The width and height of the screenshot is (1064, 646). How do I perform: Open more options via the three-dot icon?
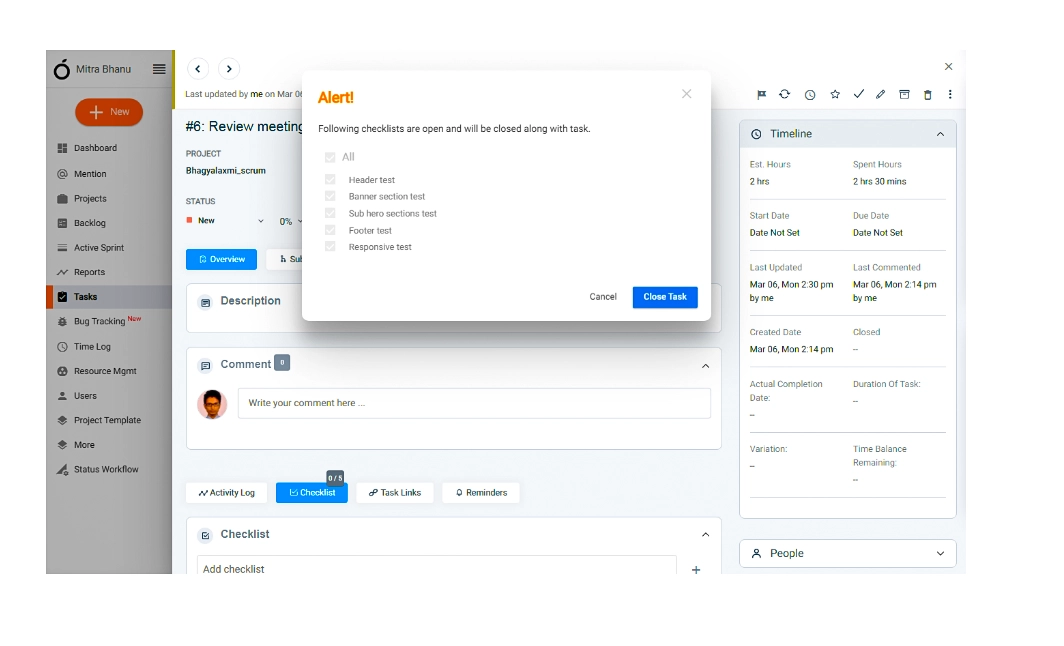click(x=949, y=94)
